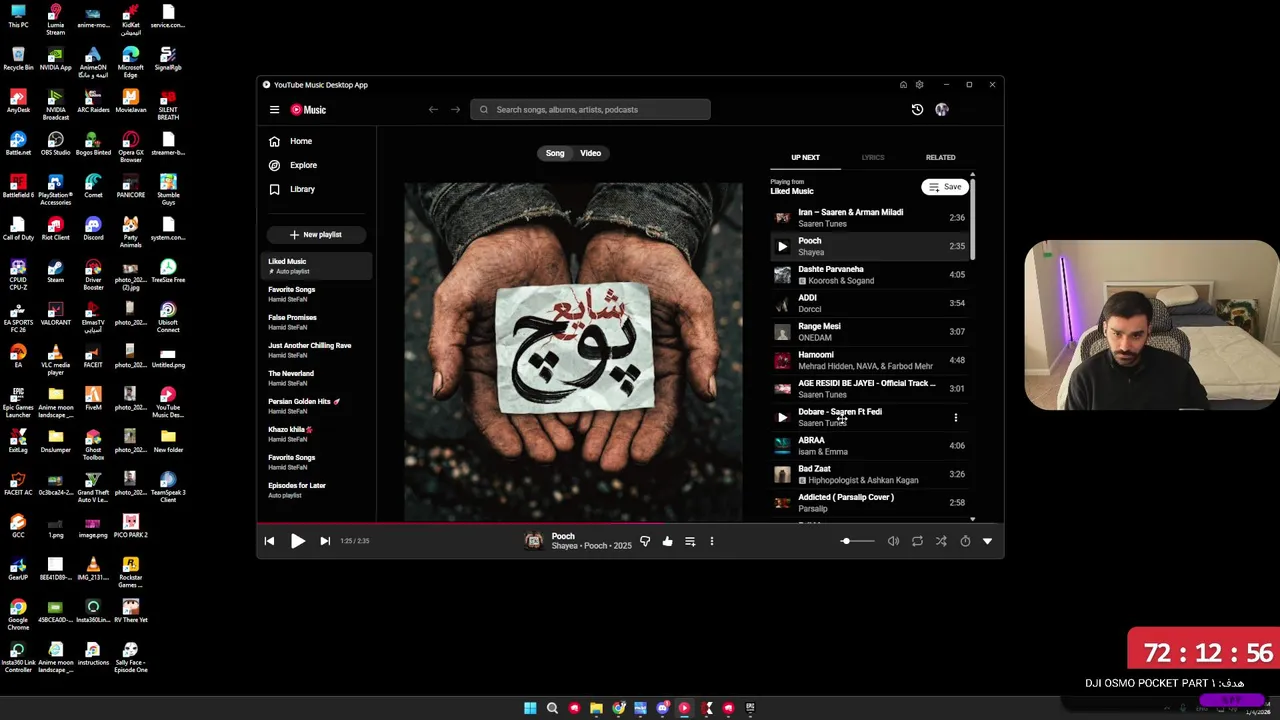Go forward with the right arrow
This screenshot has width=1280, height=720.
[x=455, y=110]
